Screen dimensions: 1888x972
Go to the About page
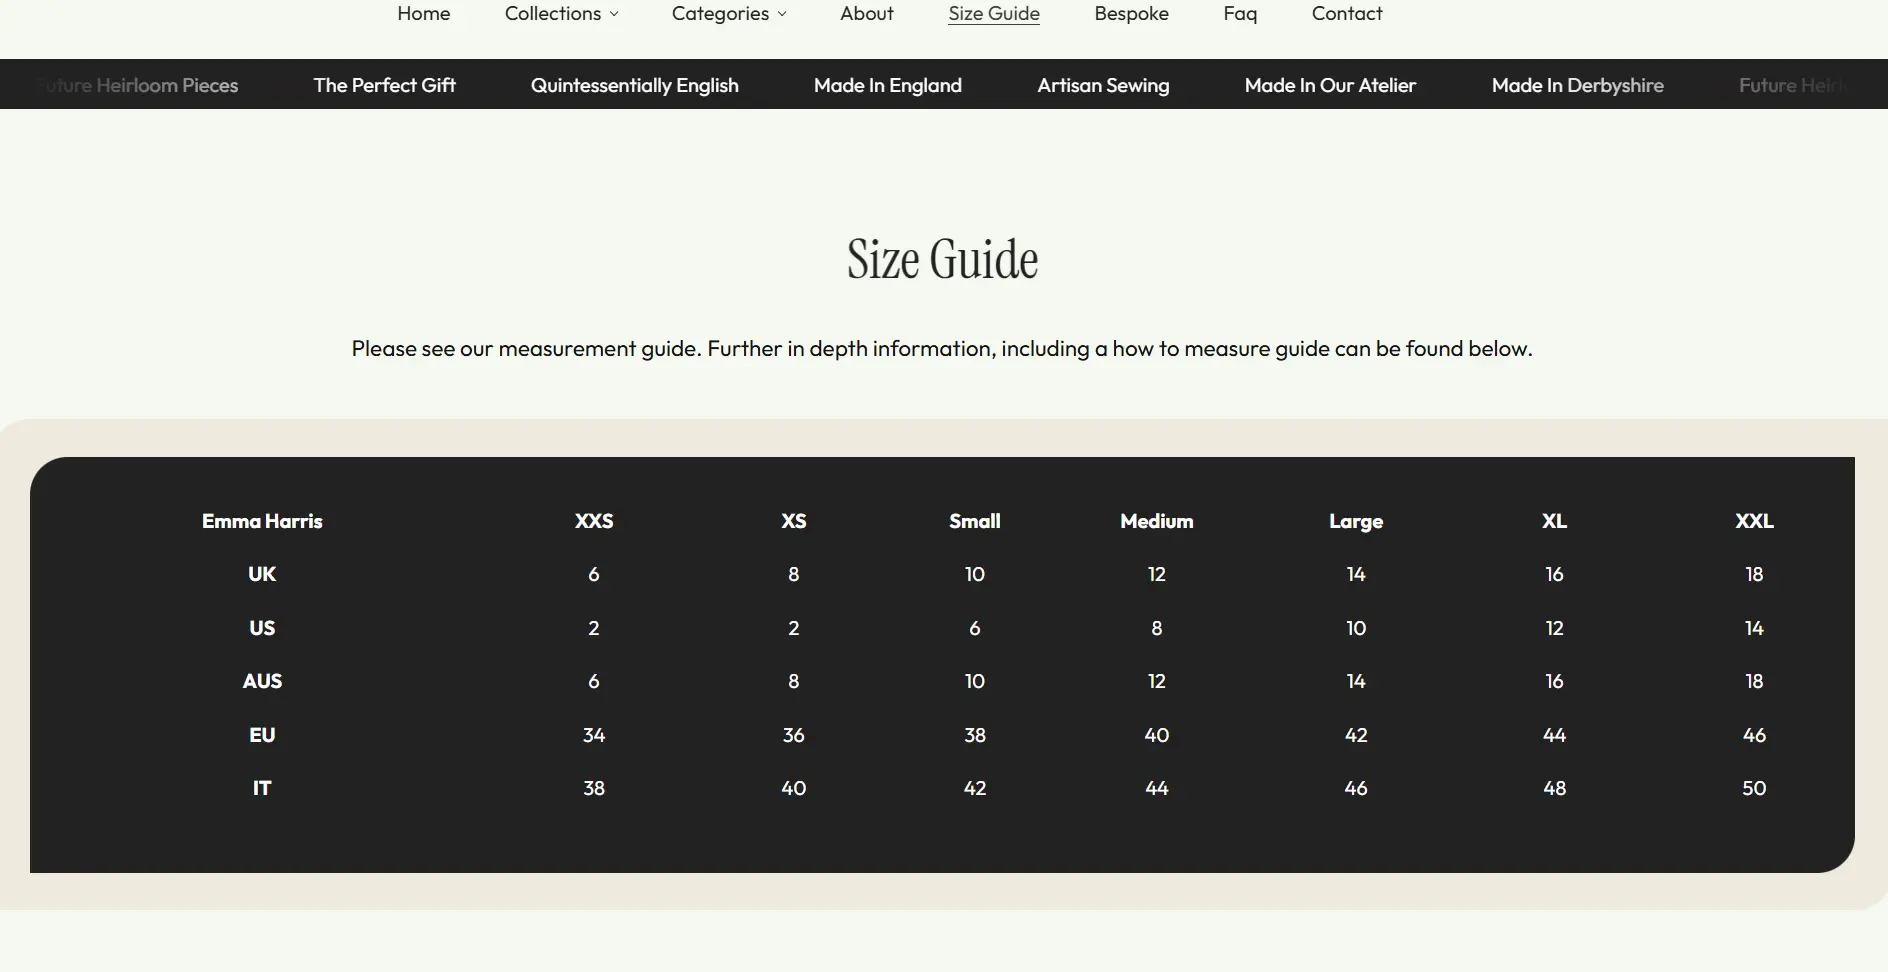click(x=866, y=14)
